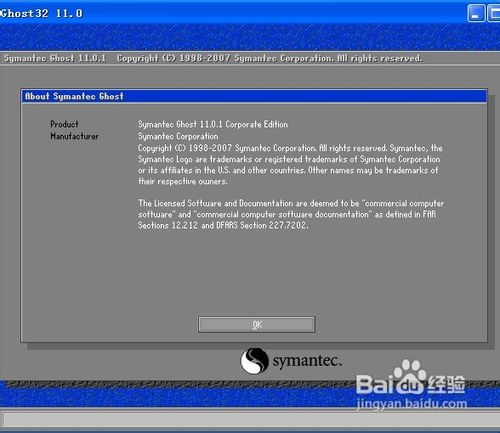
Task: Click the About Symantec Ghost dialog title bar
Action: pyautogui.click(x=254, y=96)
